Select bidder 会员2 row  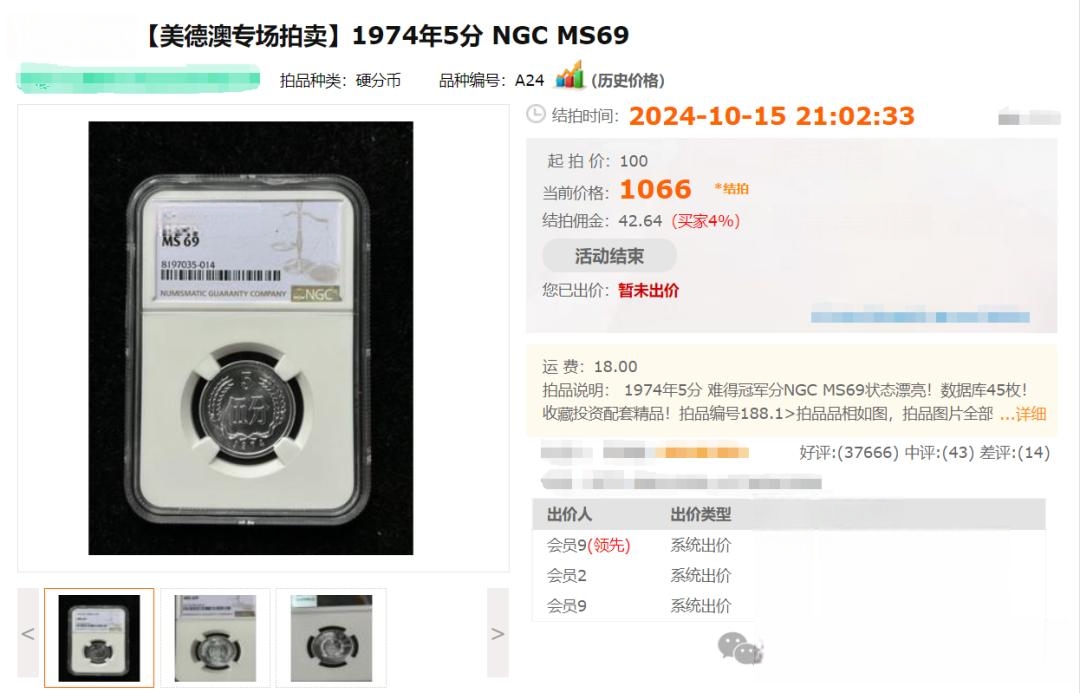643,575
